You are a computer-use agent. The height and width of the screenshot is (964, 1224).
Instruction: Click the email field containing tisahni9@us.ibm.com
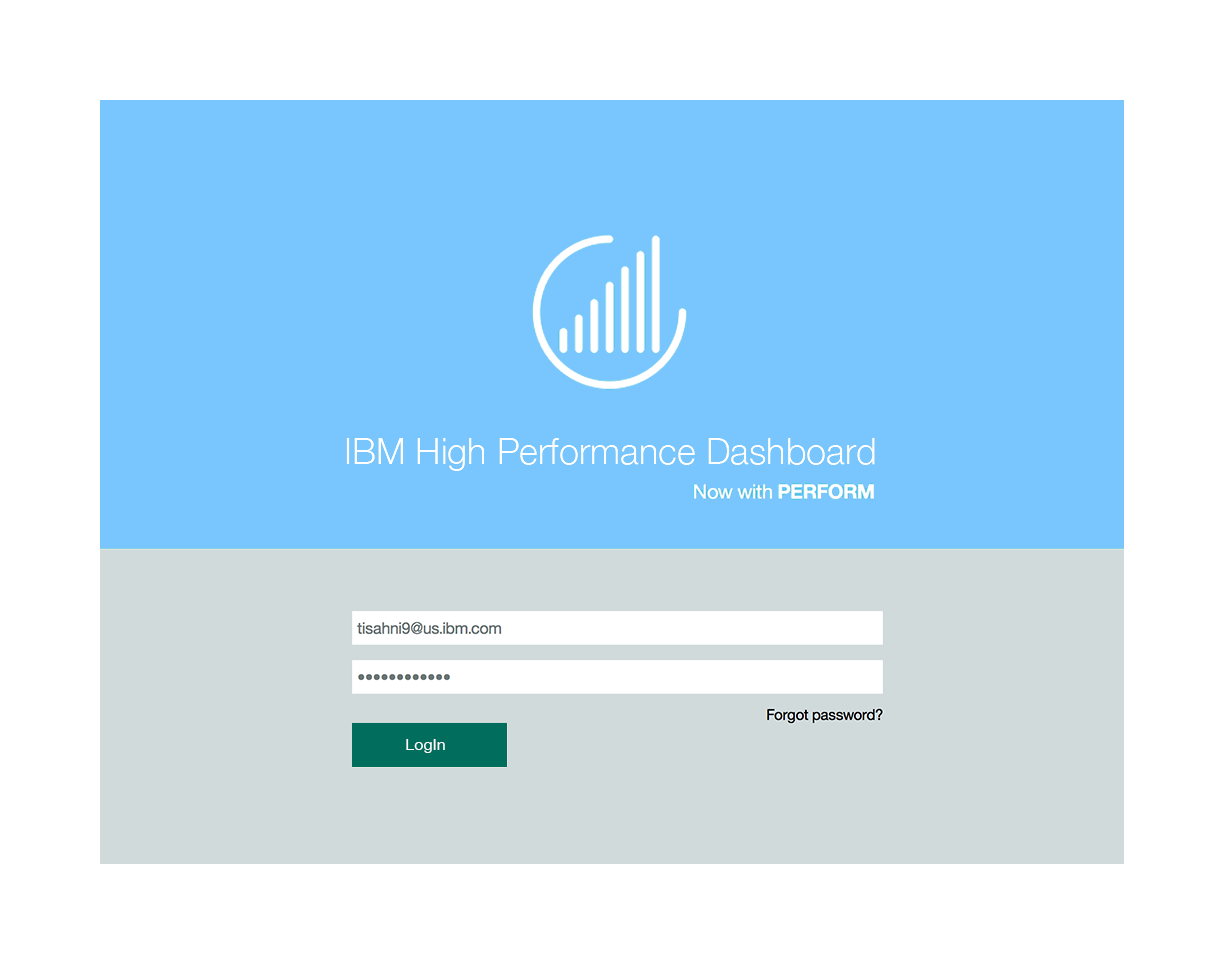click(x=617, y=628)
